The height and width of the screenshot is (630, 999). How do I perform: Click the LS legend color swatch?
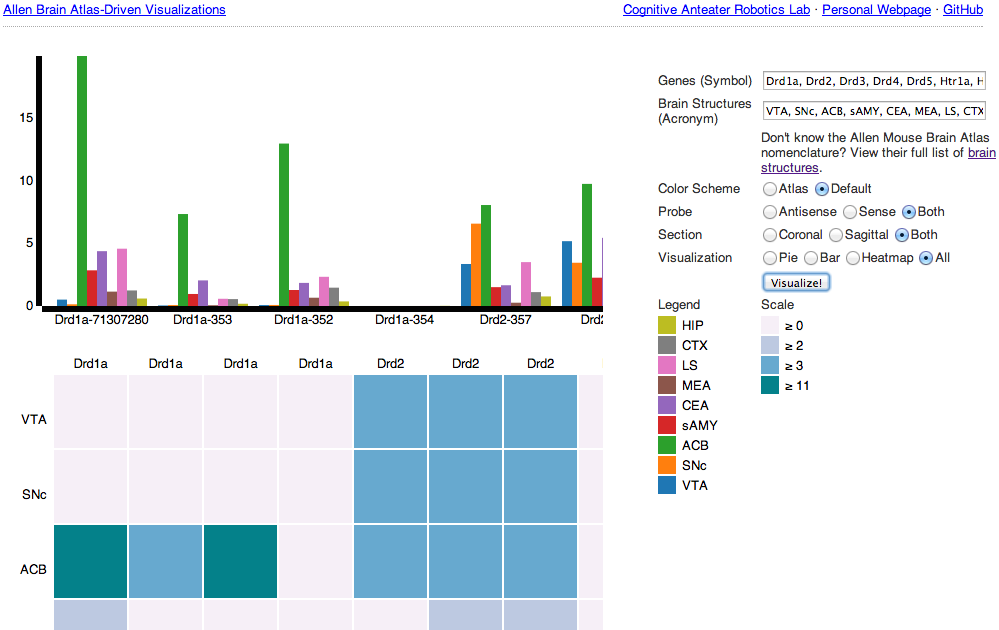(666, 365)
